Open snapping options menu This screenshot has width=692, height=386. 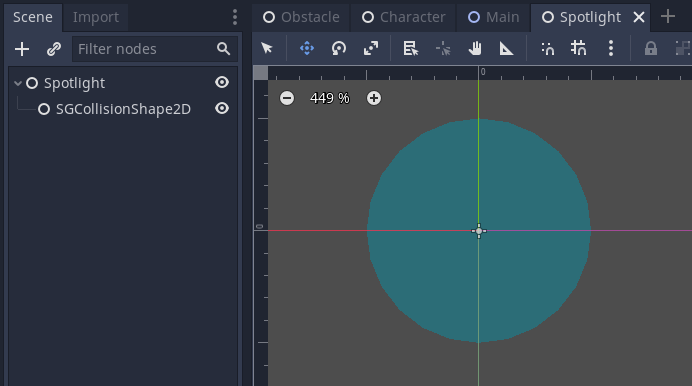[611, 48]
